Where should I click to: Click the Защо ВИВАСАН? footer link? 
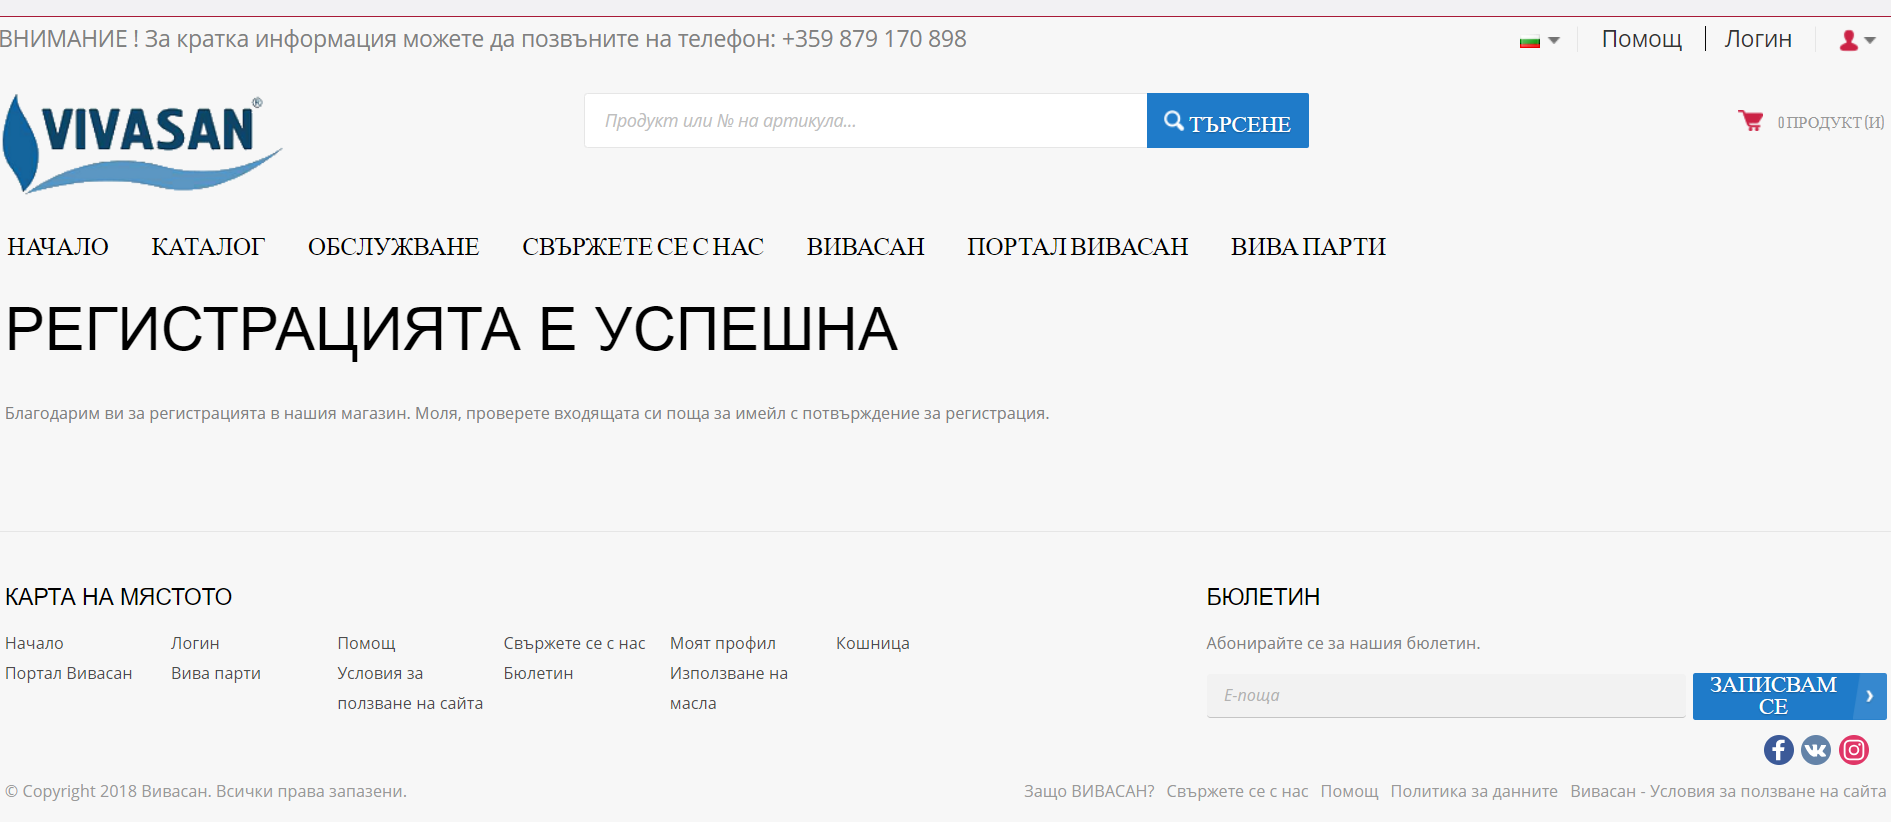point(1089,791)
